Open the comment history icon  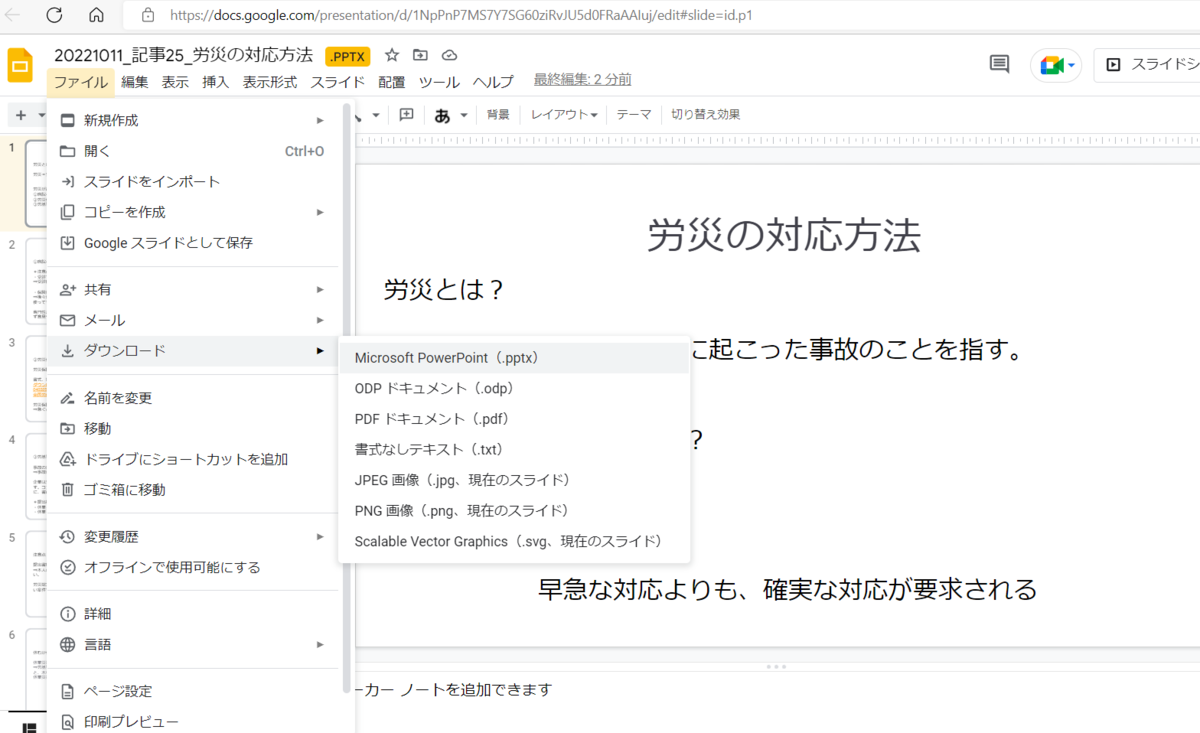pos(998,64)
